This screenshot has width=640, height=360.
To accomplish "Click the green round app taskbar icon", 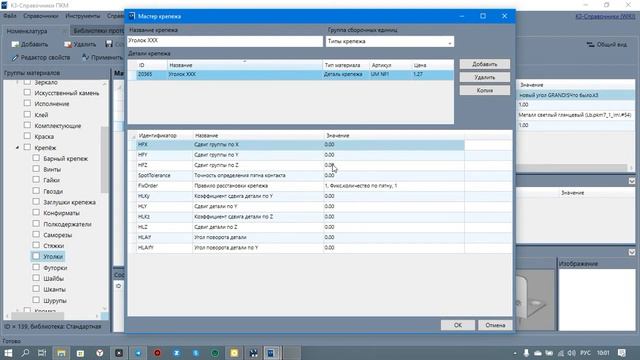I will 215,353.
